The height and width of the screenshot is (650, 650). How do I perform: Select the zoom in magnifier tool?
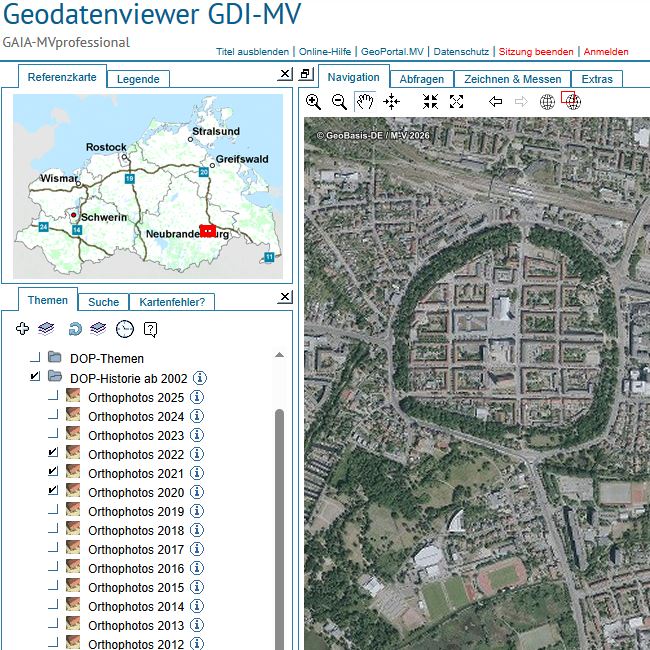click(x=313, y=102)
